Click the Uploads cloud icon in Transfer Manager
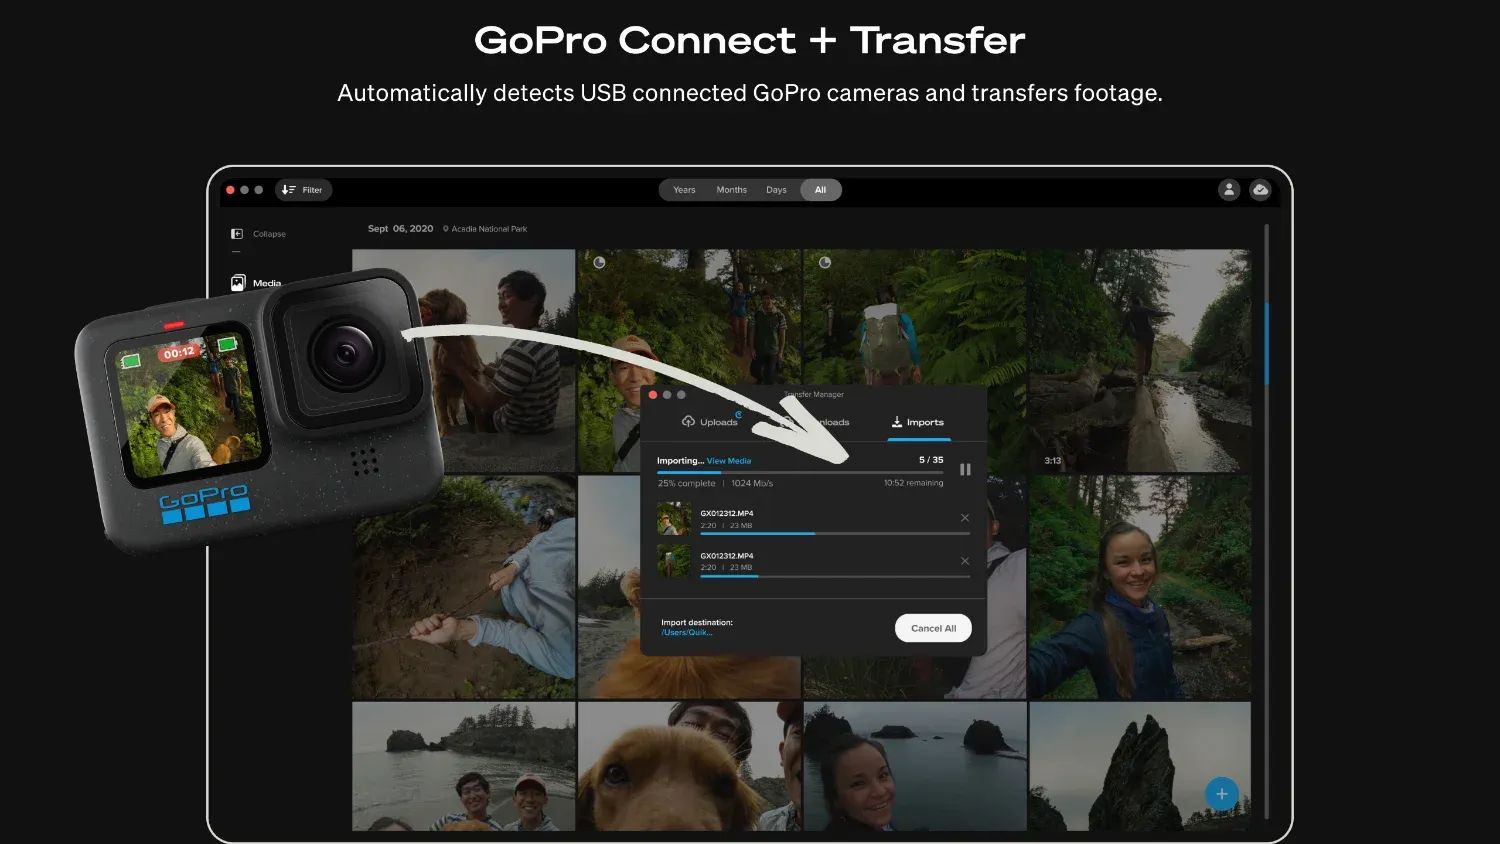This screenshot has width=1500, height=844. point(687,421)
